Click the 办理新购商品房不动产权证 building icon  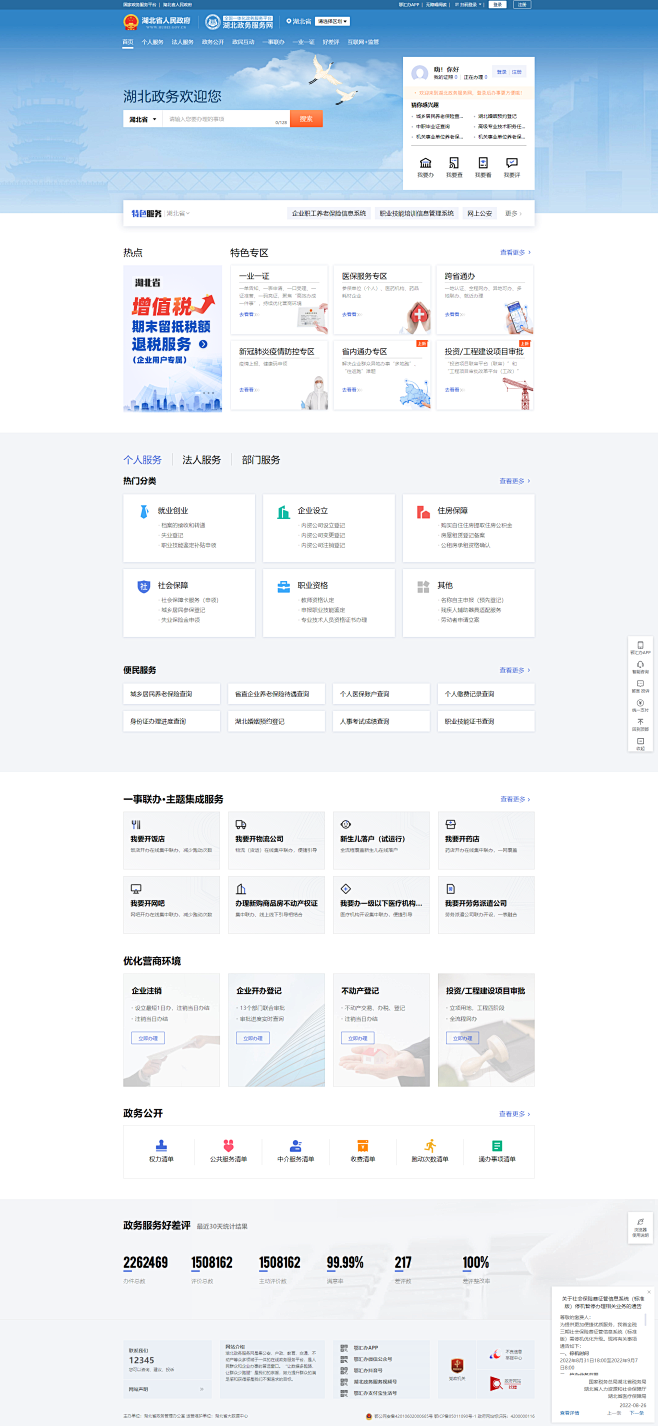tap(240, 888)
